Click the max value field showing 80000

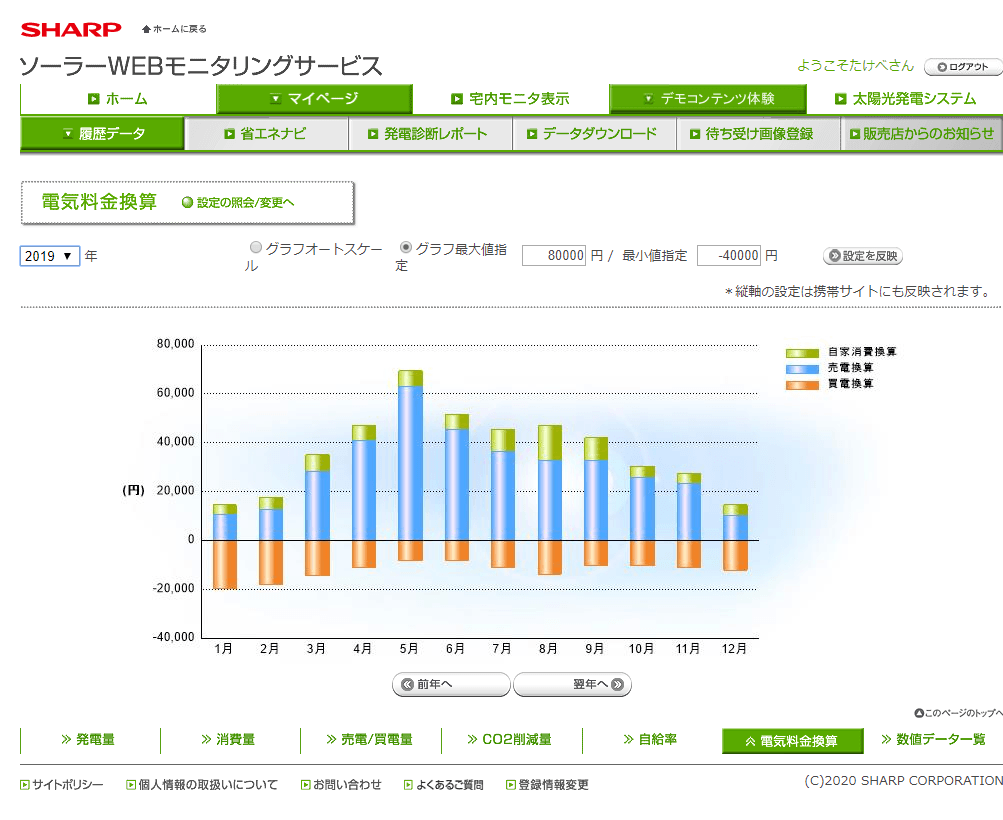point(554,256)
